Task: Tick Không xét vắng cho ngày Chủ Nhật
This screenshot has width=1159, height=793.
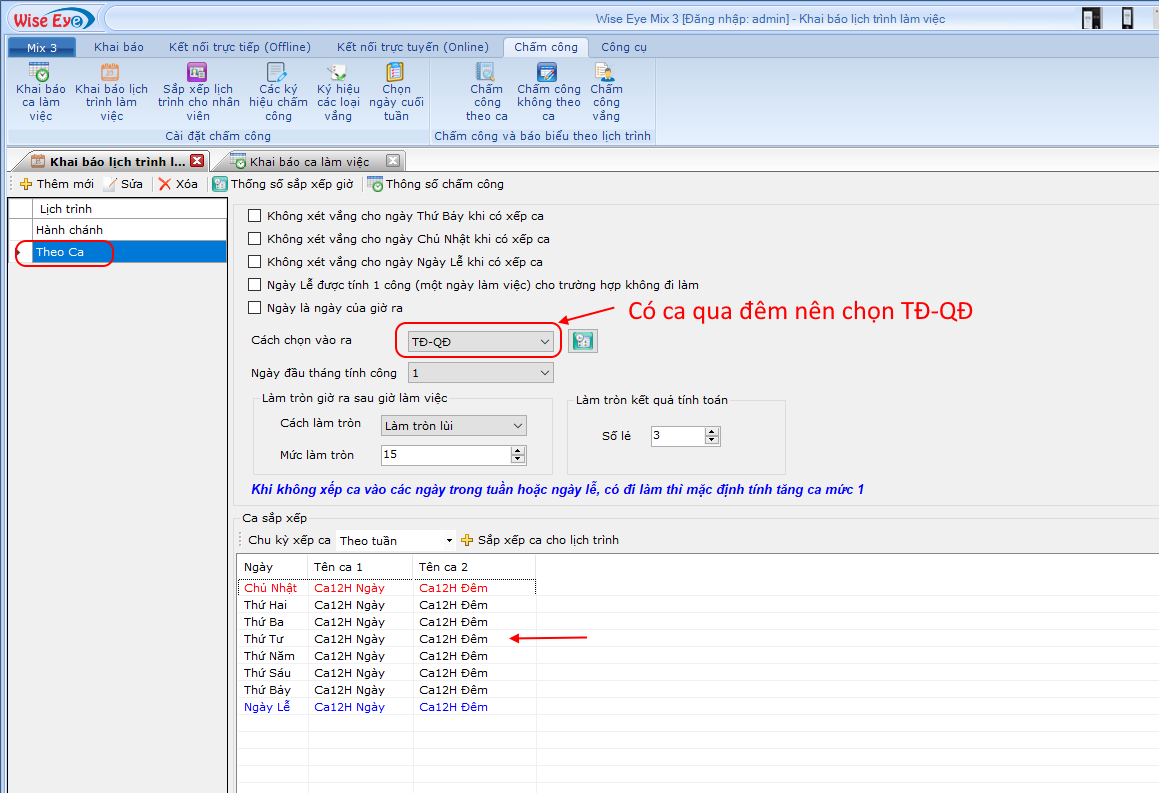Action: coord(255,239)
